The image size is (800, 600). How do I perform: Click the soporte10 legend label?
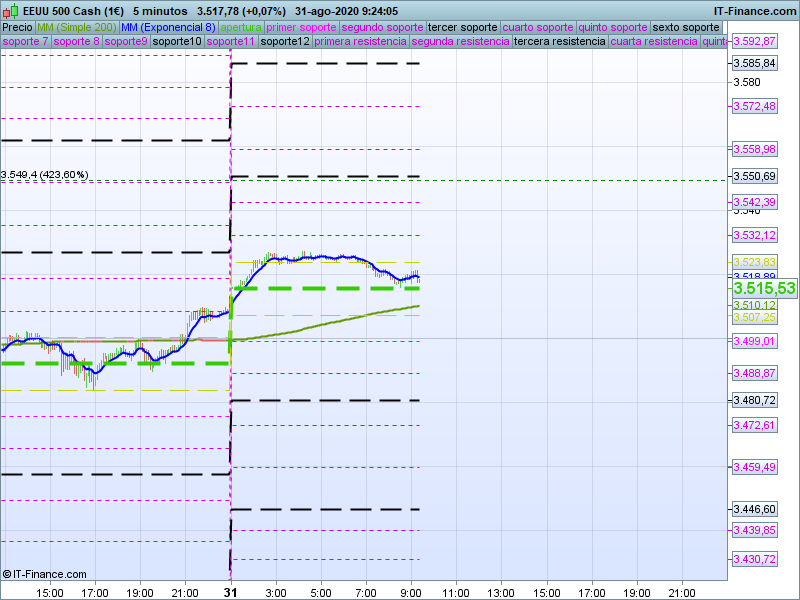pyautogui.click(x=178, y=42)
